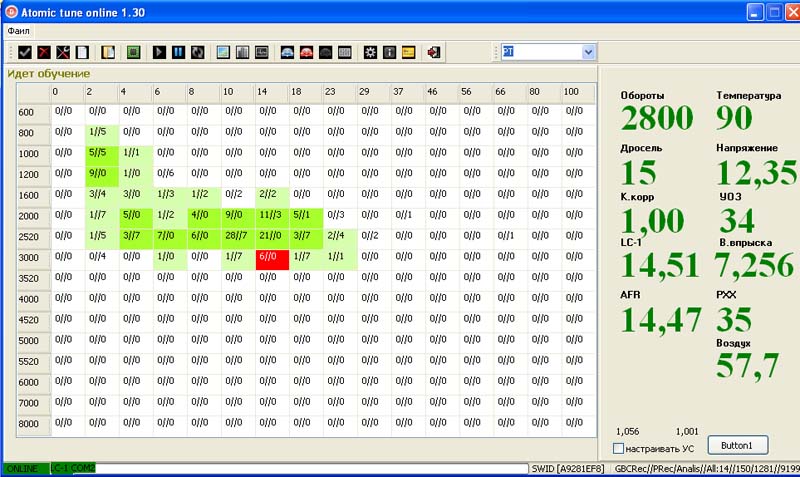Click the 1,056 value above the checkbox
800x477 pixels.
[x=628, y=432]
